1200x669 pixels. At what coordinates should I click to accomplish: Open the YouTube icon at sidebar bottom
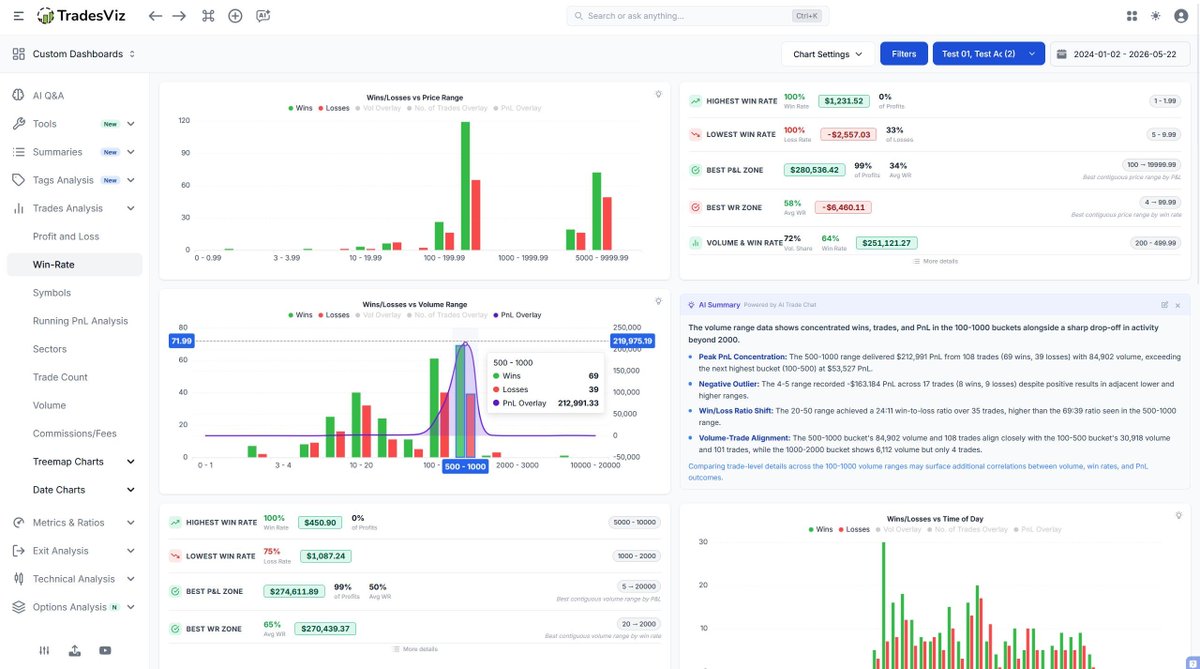105,650
